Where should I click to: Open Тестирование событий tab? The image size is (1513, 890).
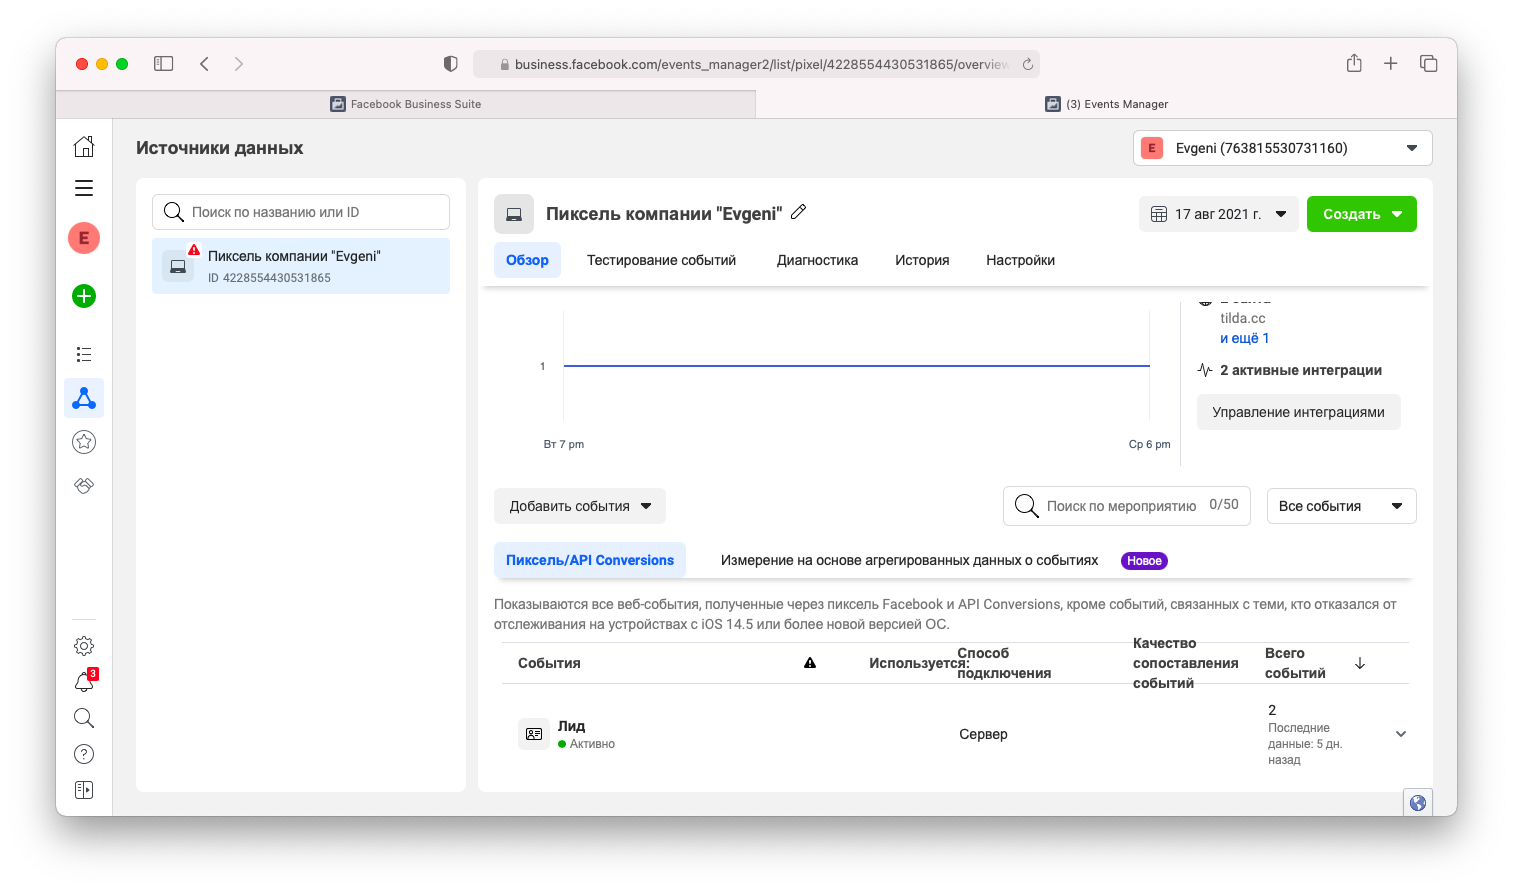pos(661,260)
